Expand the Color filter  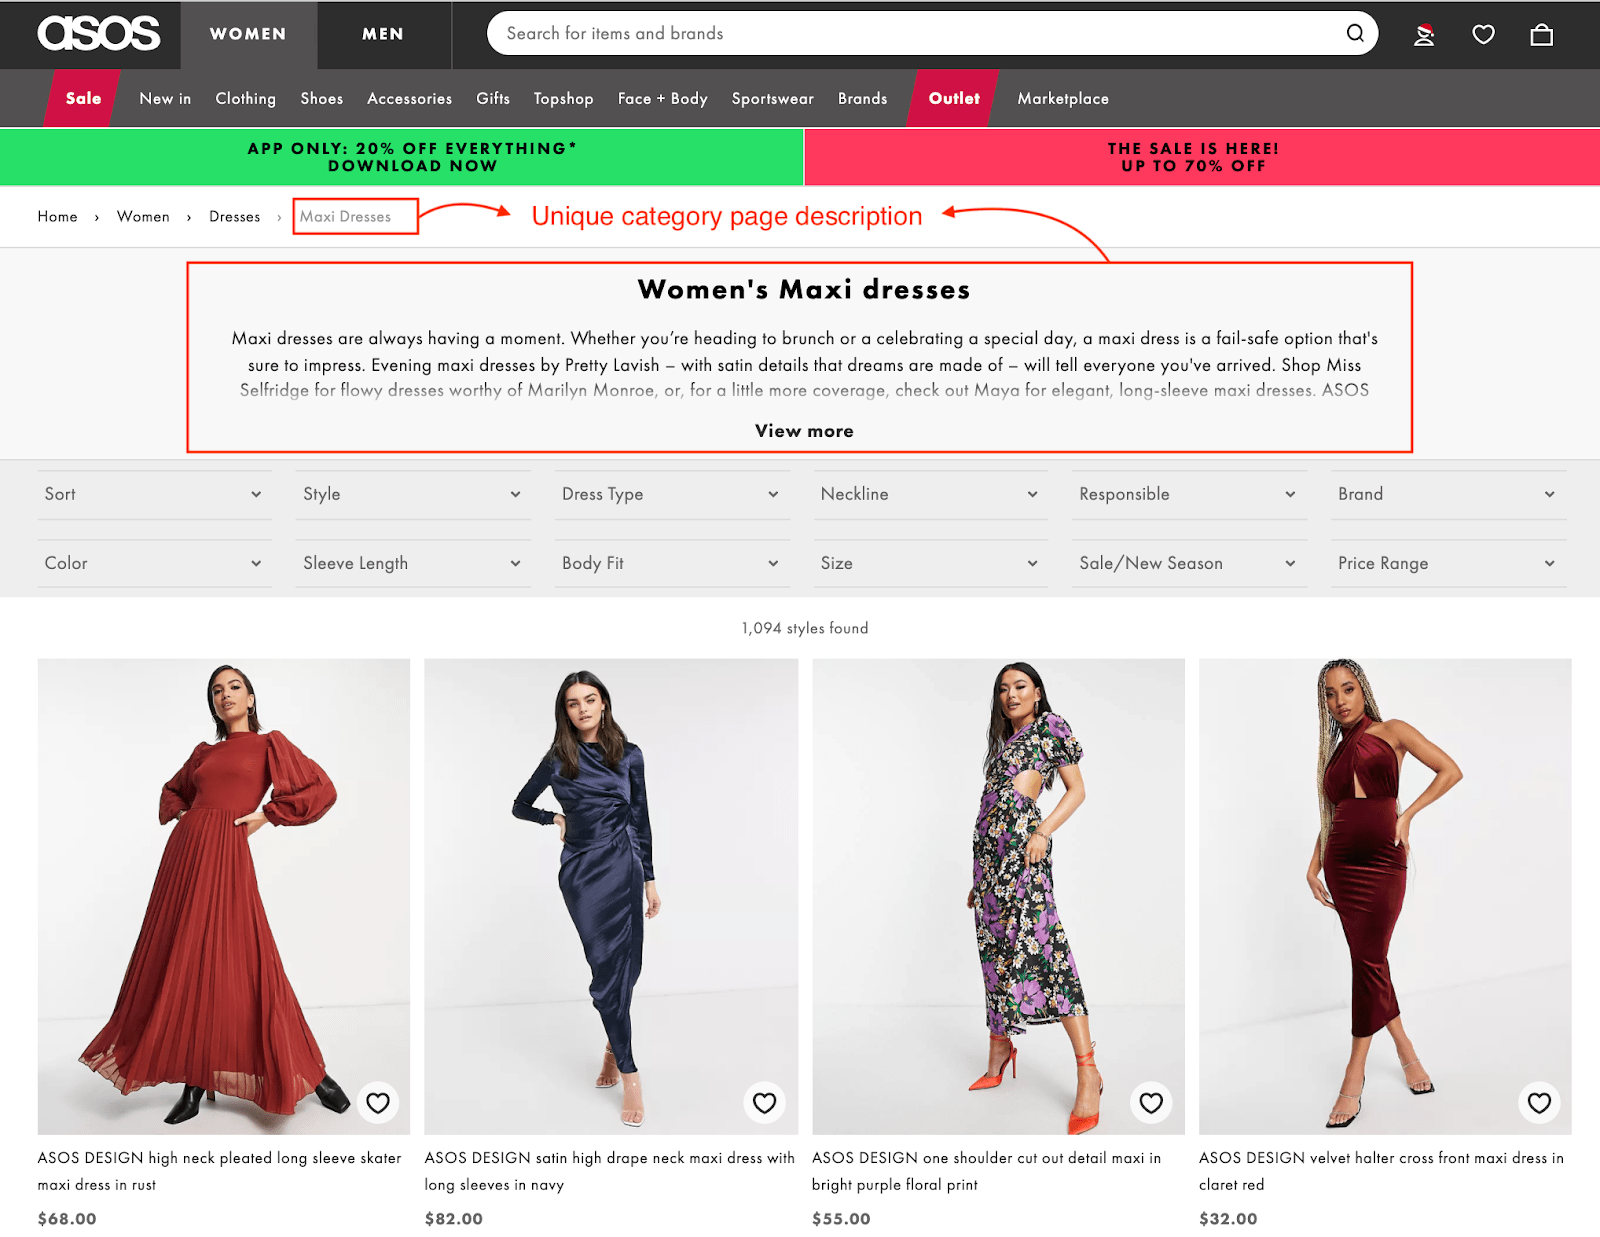[x=154, y=563]
